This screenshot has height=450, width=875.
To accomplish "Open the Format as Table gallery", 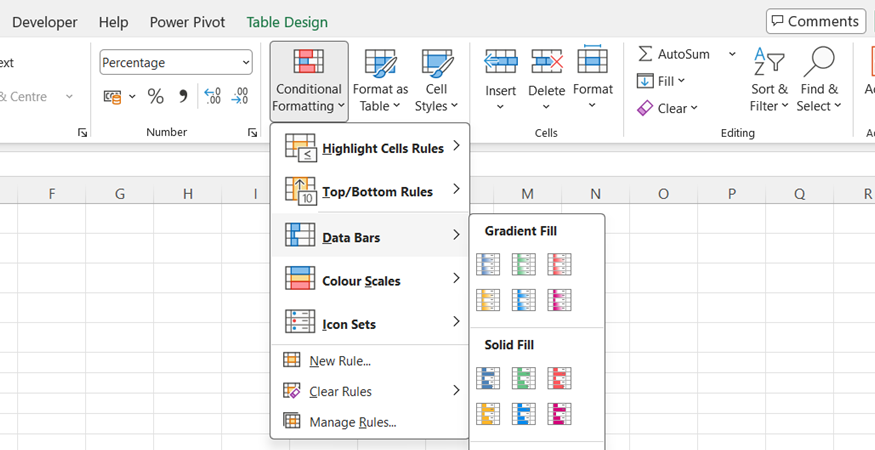I will 381,81.
